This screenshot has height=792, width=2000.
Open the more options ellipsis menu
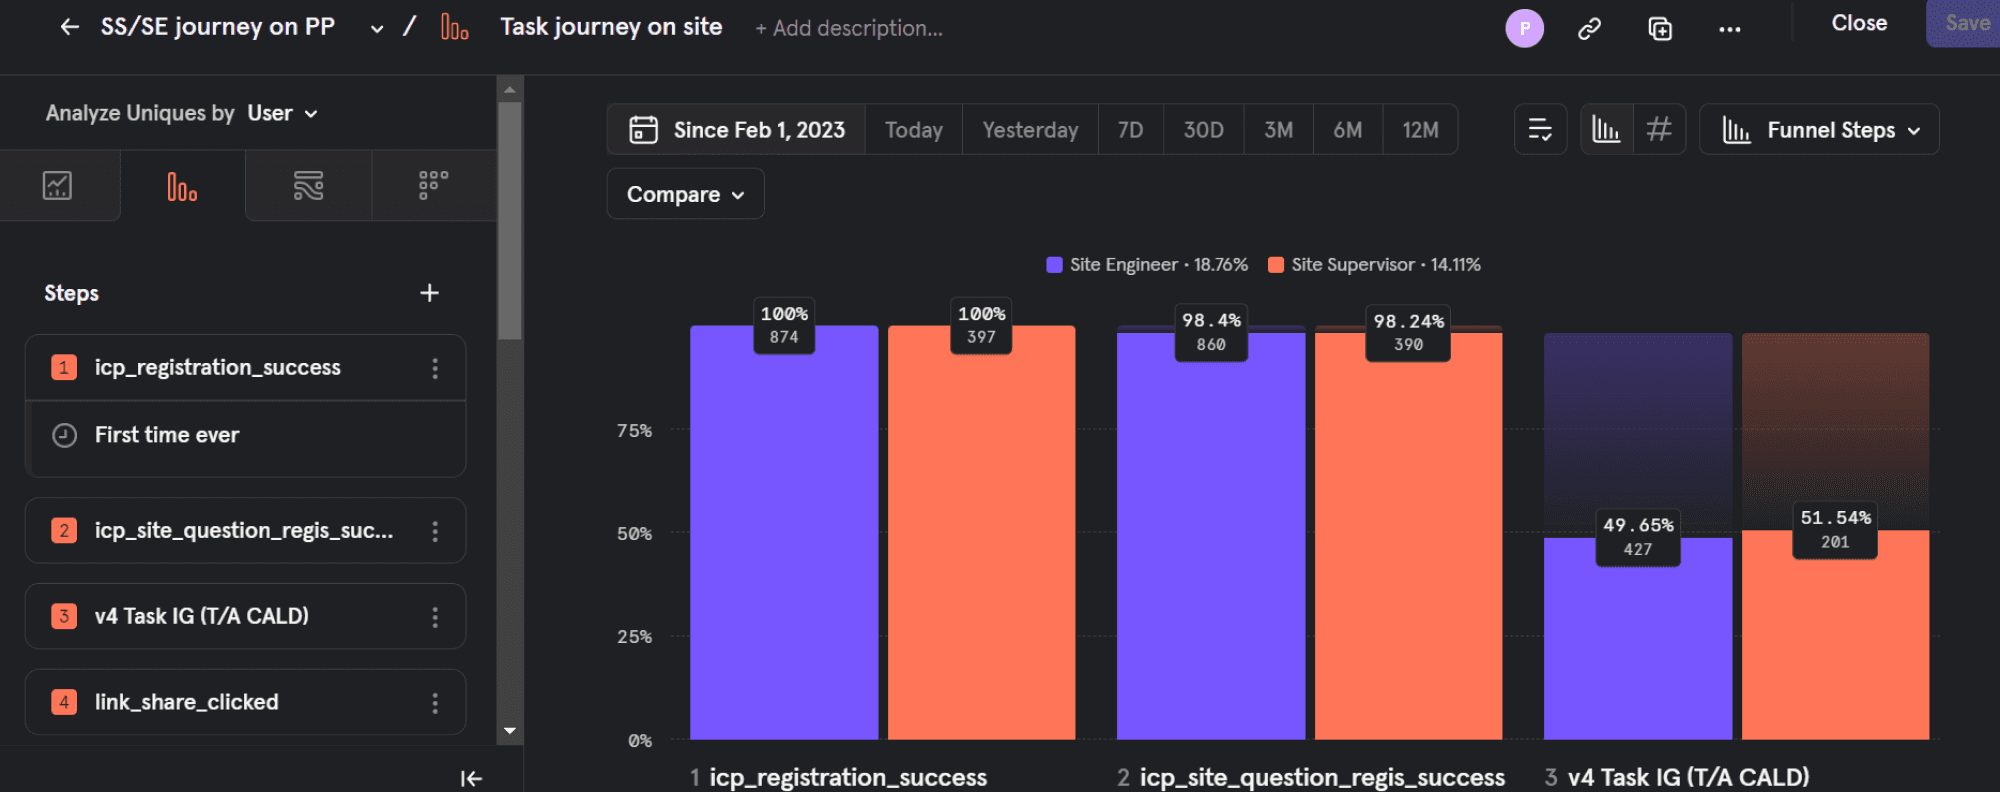(1730, 29)
